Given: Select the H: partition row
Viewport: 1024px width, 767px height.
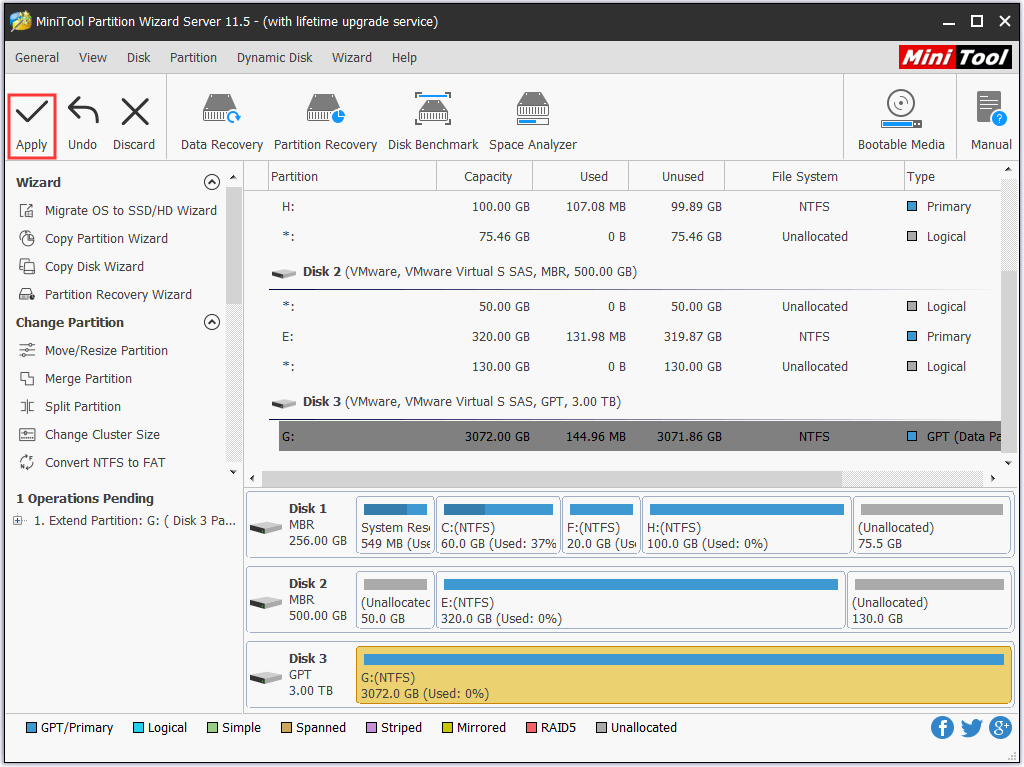Looking at the screenshot, I should [x=639, y=206].
